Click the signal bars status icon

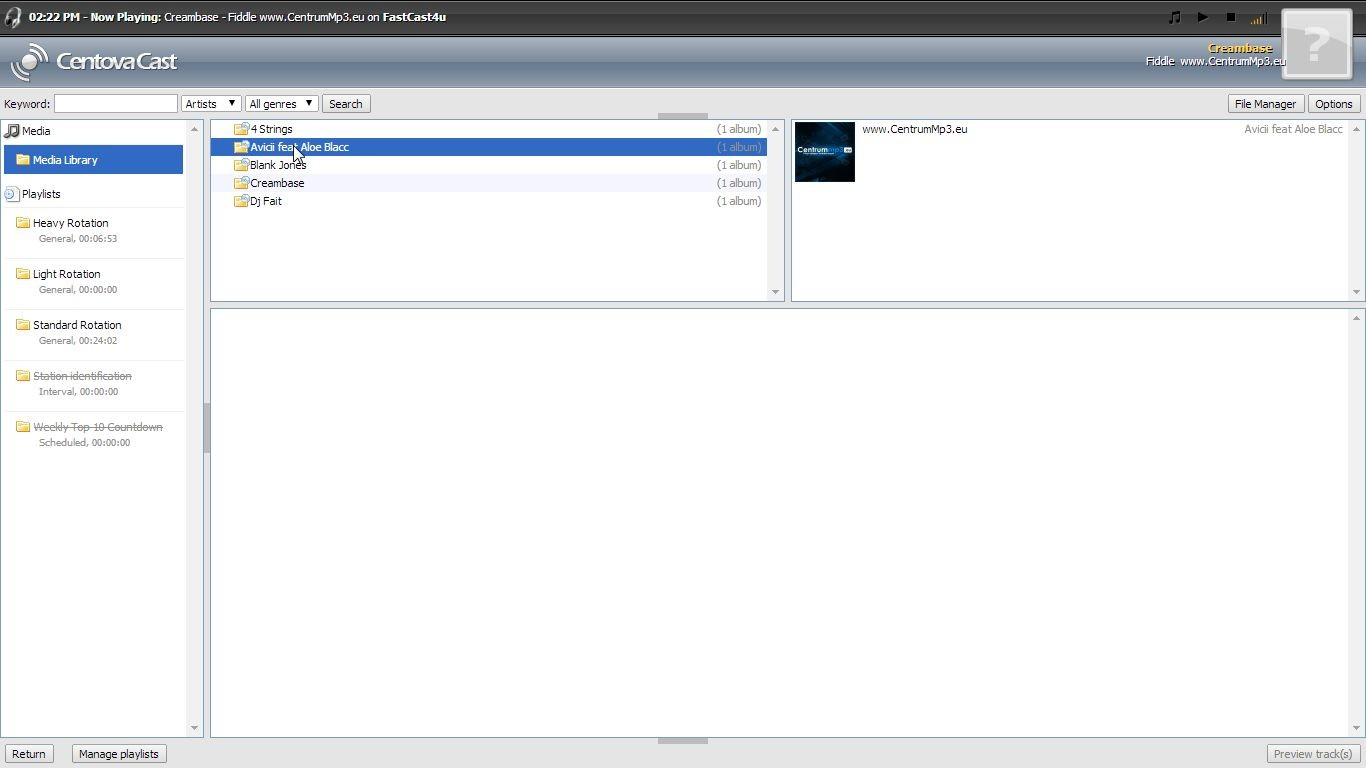tap(1259, 17)
